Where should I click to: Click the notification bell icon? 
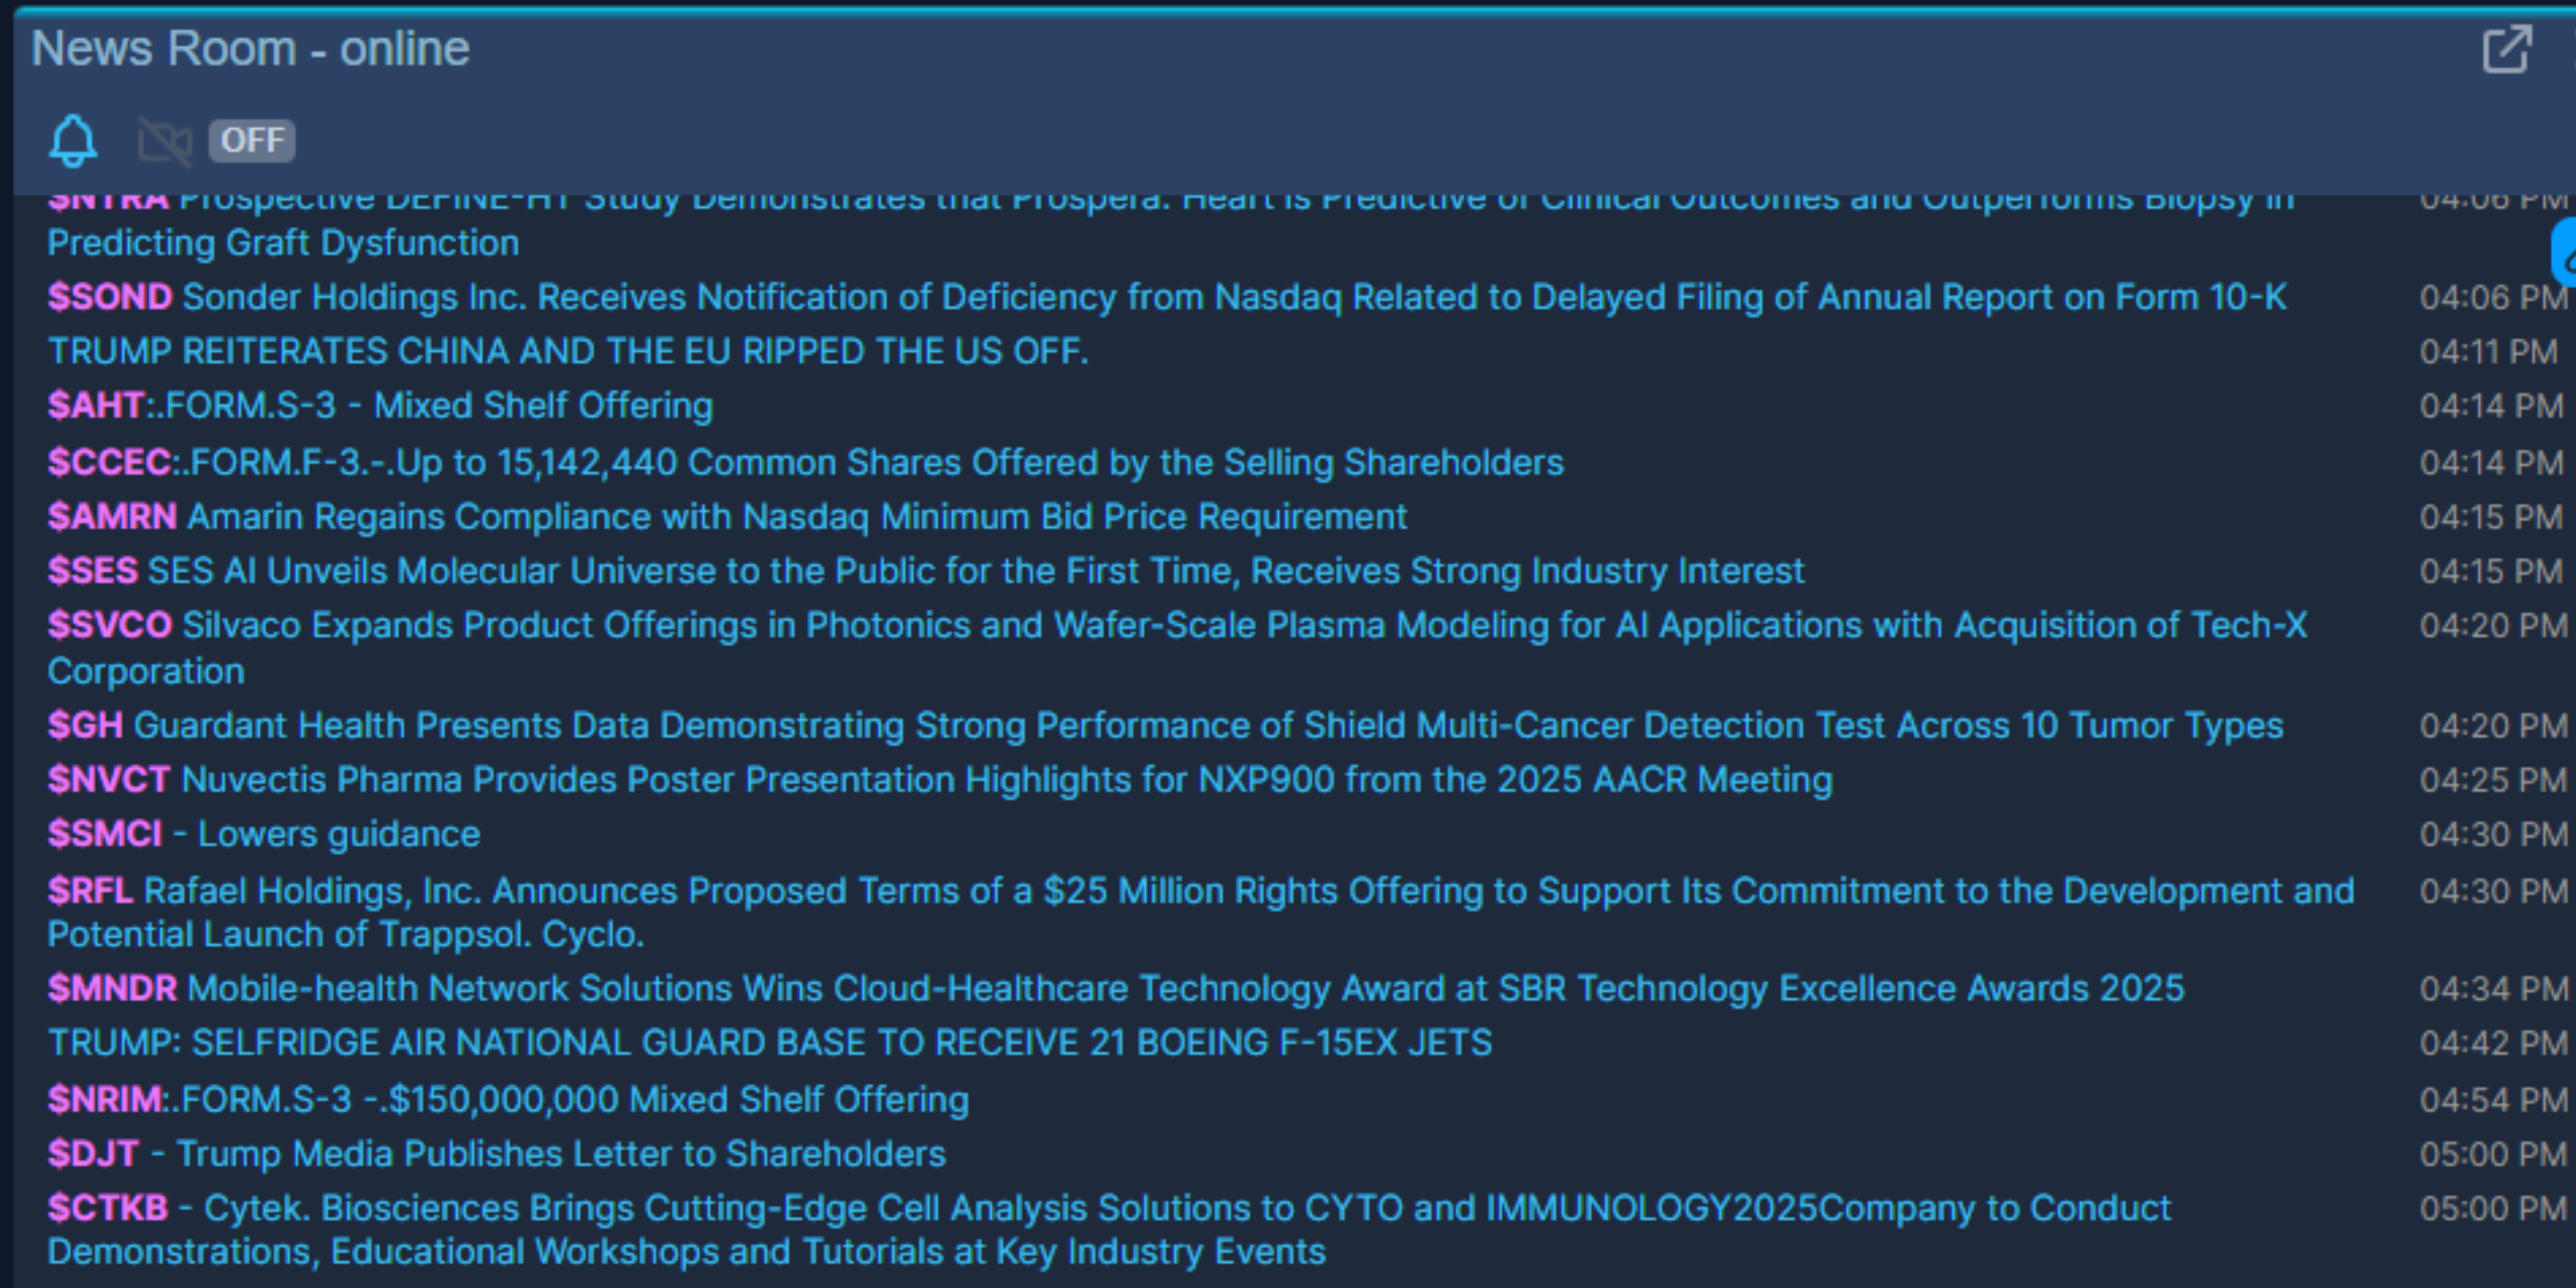(x=73, y=140)
